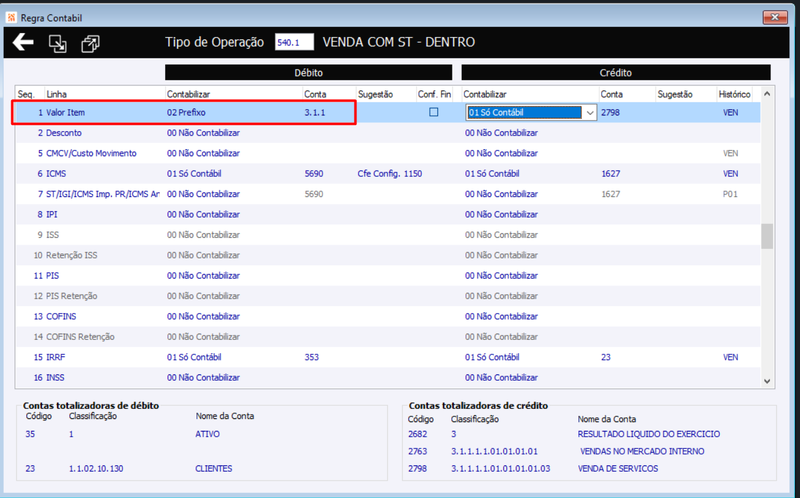Click debit account 353 in IRRF row

coord(312,357)
